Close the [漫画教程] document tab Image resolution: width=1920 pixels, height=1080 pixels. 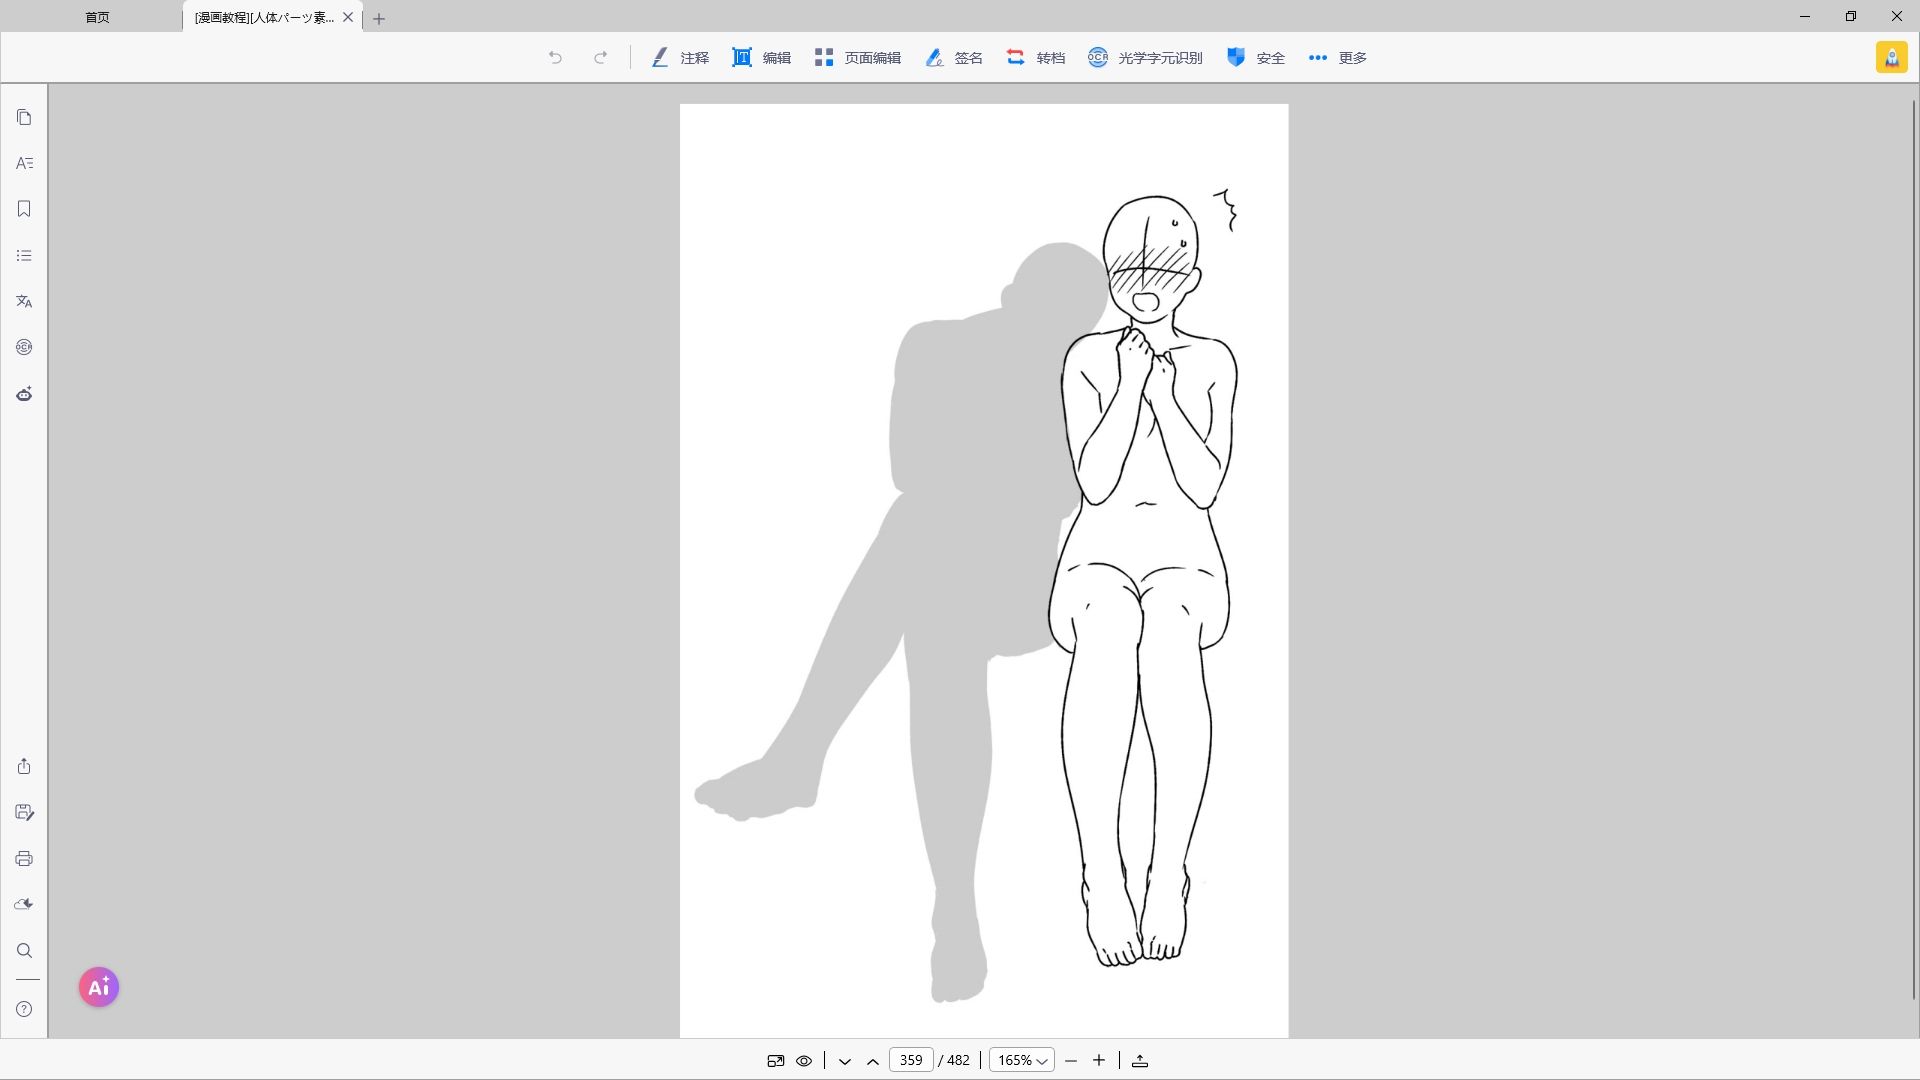[348, 17]
